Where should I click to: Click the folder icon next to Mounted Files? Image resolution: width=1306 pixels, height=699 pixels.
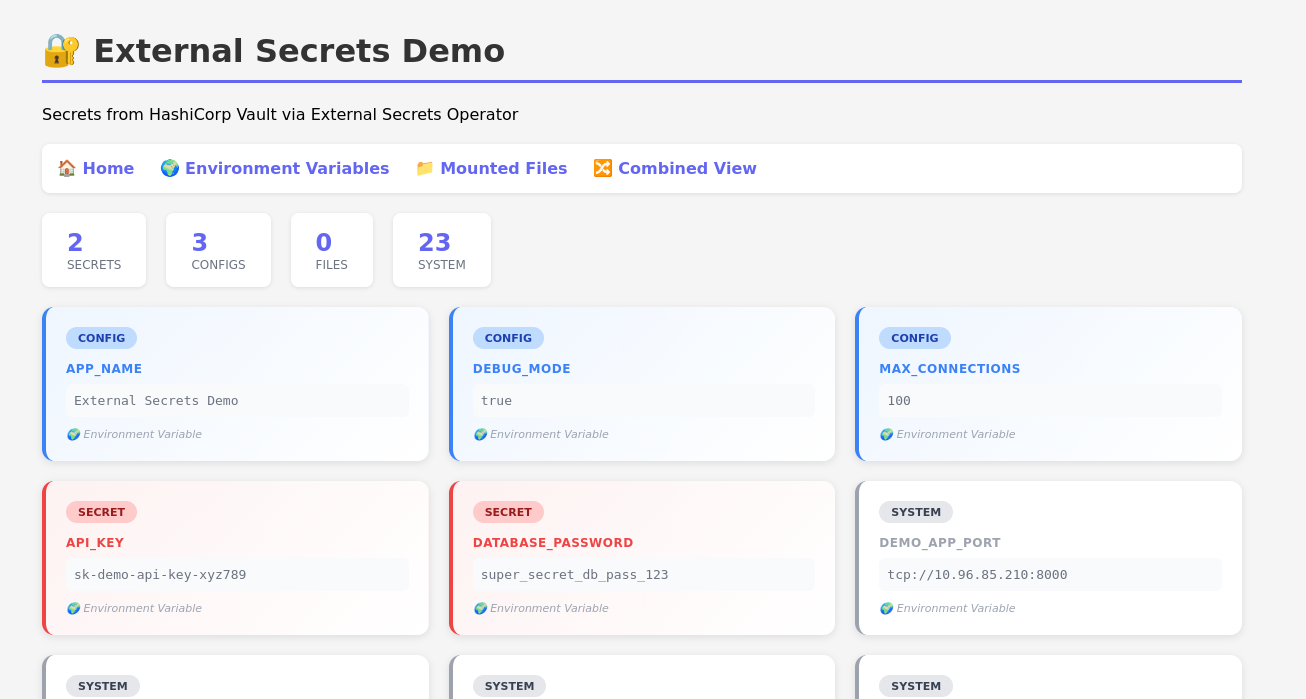tap(425, 168)
